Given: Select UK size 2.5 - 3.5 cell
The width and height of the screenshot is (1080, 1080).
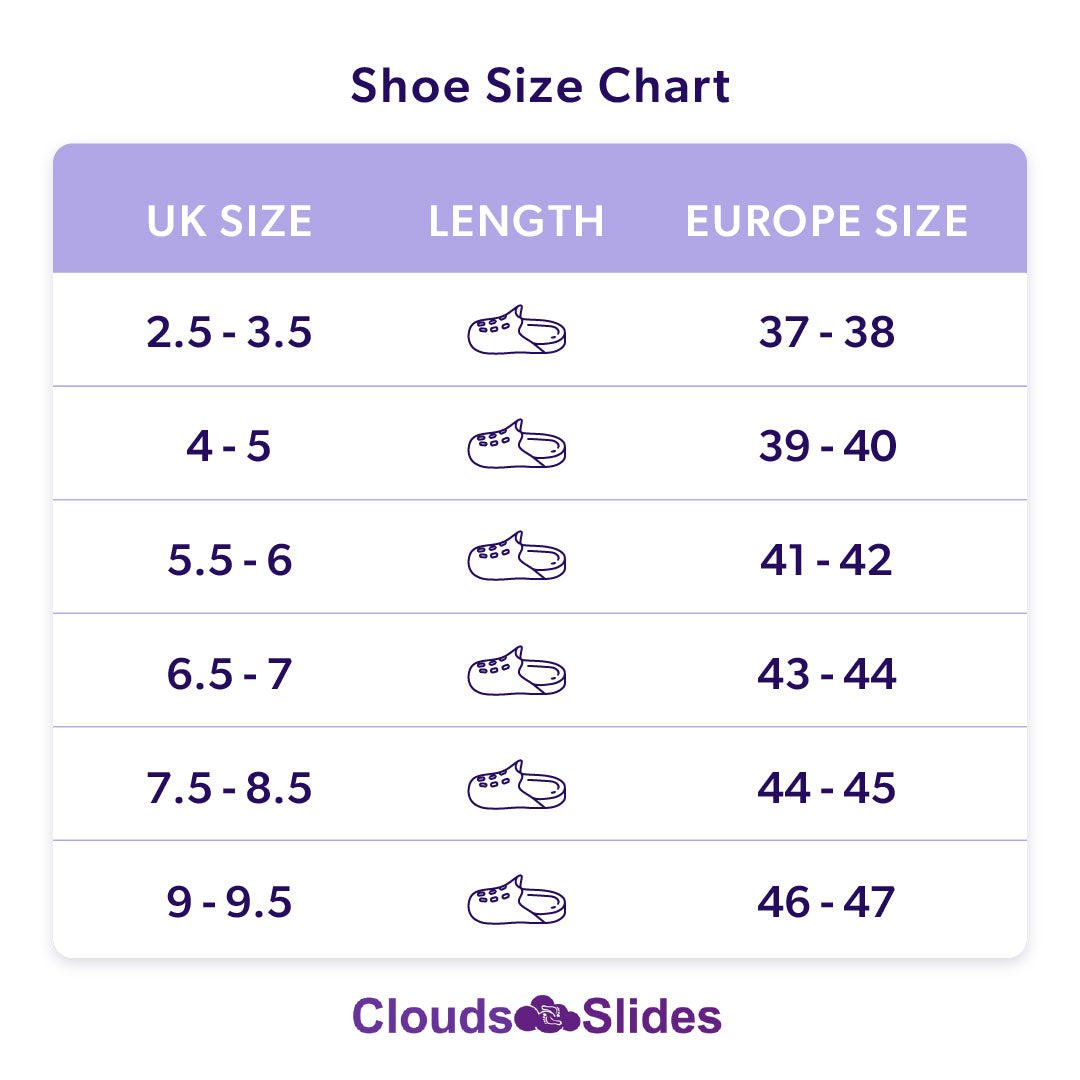Looking at the screenshot, I should click(x=229, y=332).
